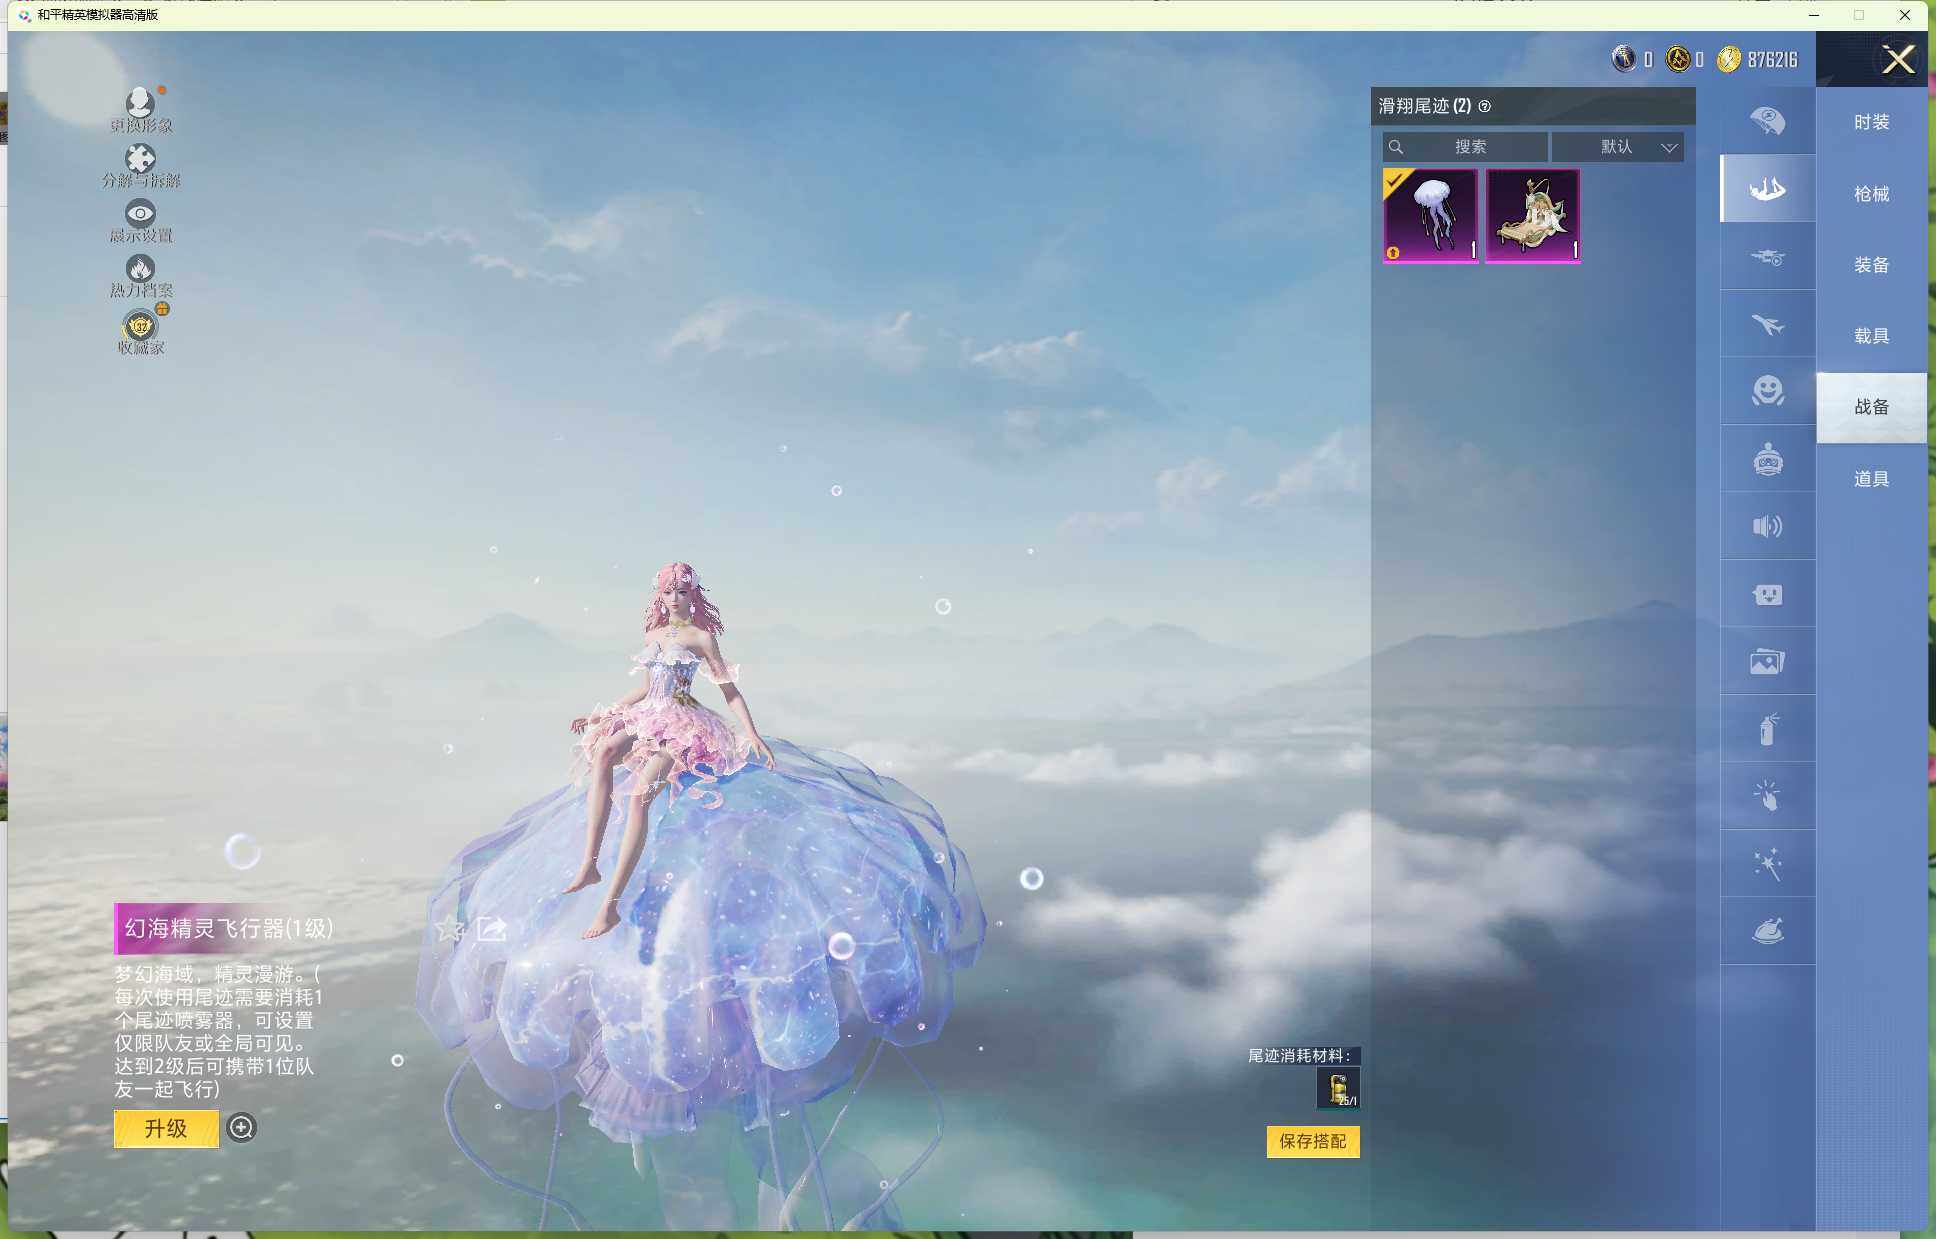1936x1239 pixels.
Task: Open the spray can category icon
Action: 1767,729
